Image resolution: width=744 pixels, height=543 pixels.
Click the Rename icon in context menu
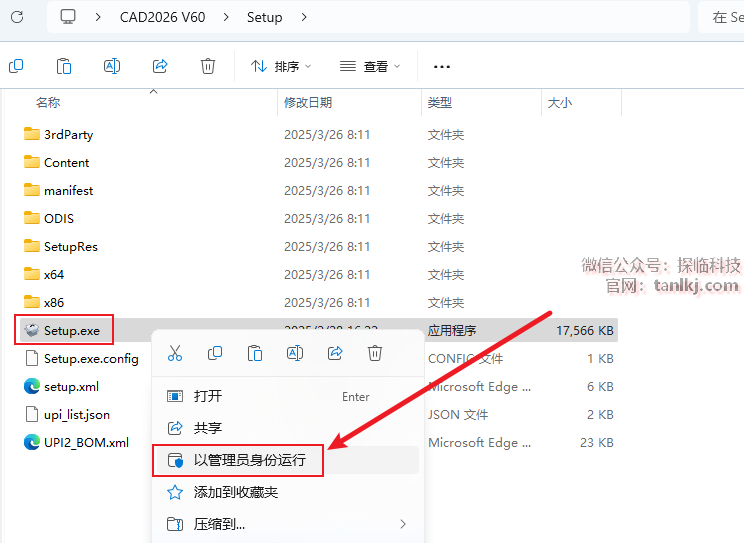[295, 353]
